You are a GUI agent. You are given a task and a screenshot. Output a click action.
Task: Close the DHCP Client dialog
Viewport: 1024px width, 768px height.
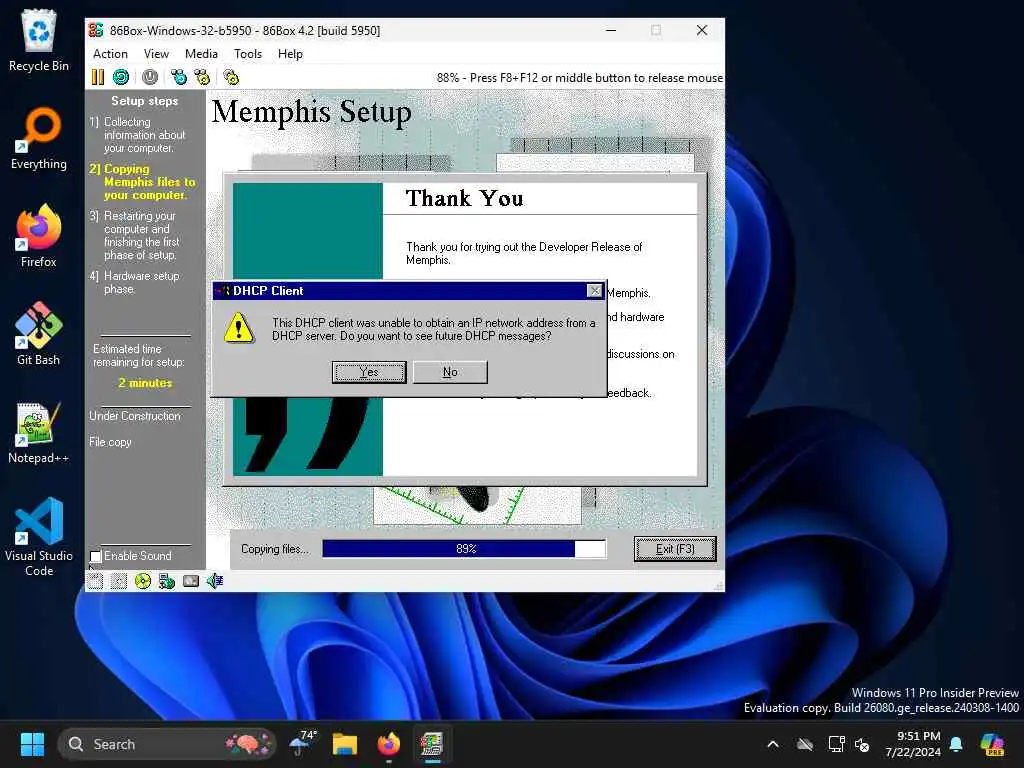594,291
